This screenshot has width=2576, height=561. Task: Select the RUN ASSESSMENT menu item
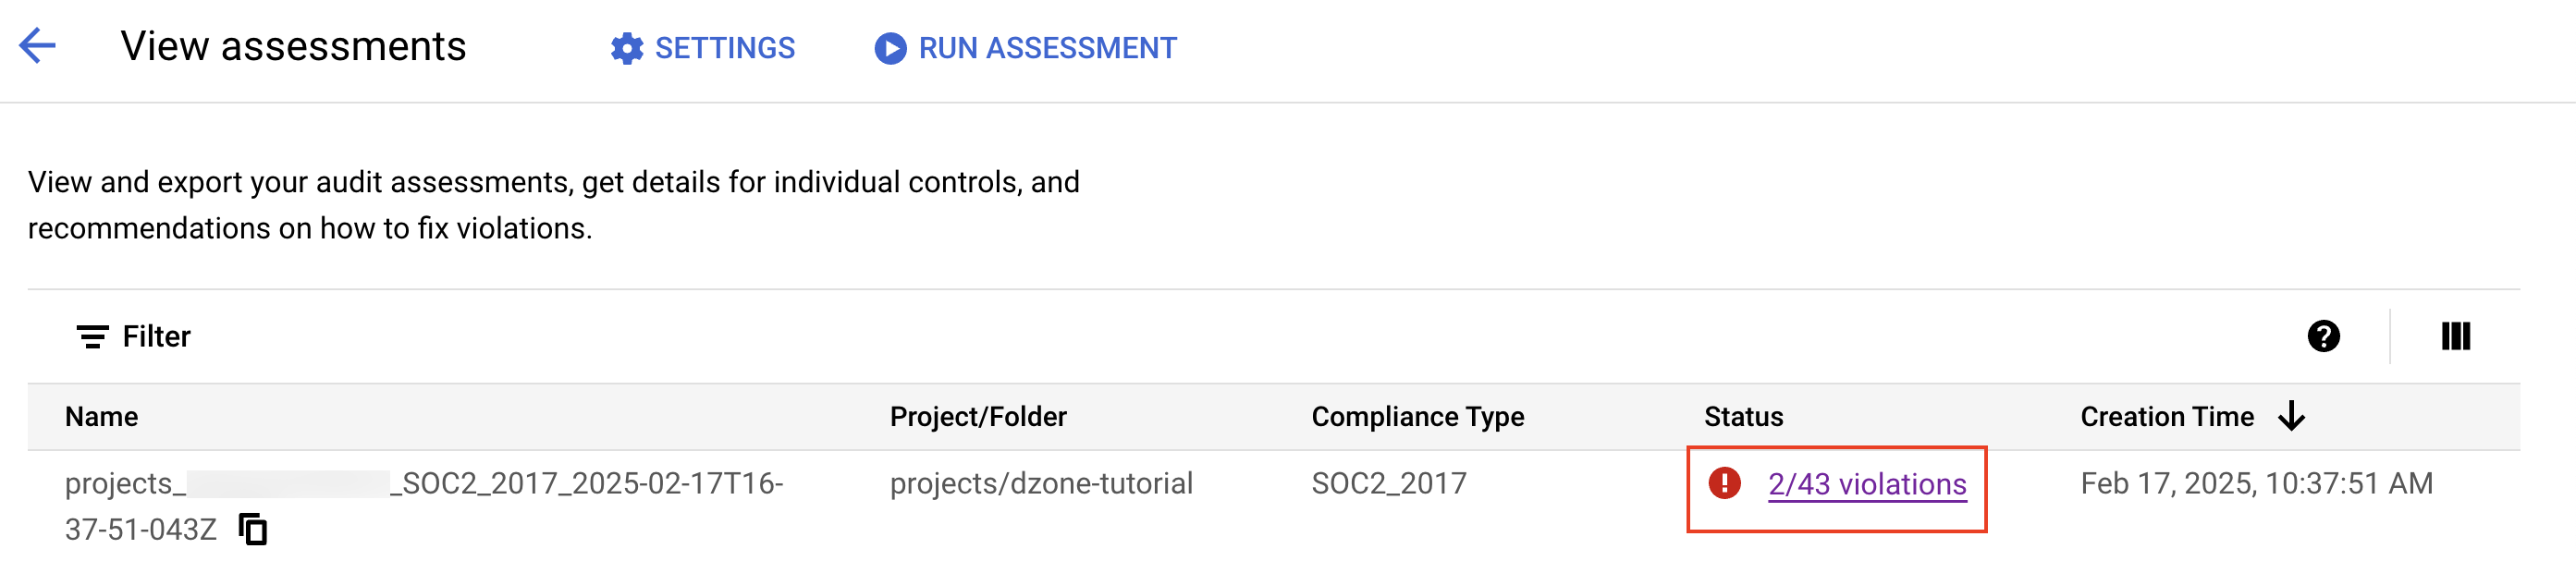tap(1046, 48)
